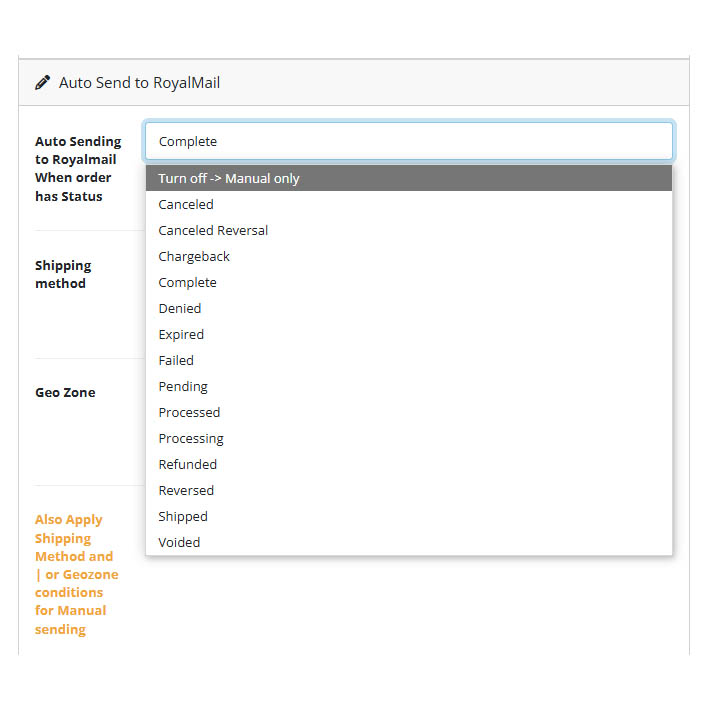Image resolution: width=710 pixels, height=710 pixels.
Task: Choose the Canceled status option
Action: [409, 204]
